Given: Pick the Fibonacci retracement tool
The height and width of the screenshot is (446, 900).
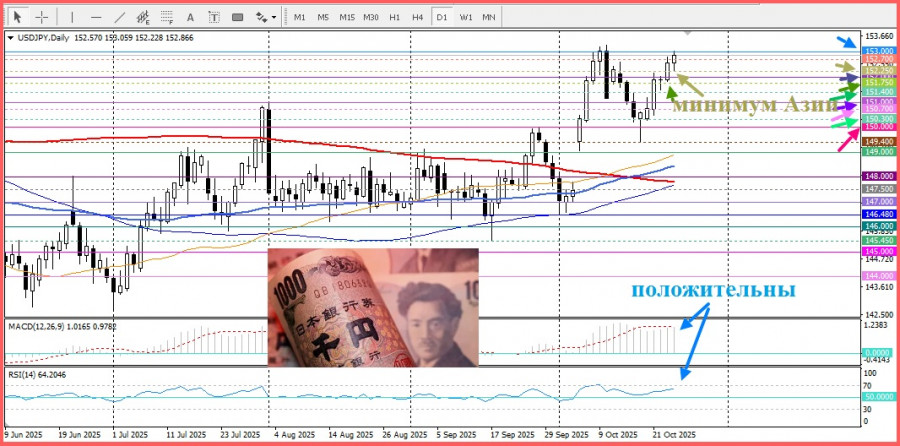Looking at the screenshot, I should pos(167,17).
